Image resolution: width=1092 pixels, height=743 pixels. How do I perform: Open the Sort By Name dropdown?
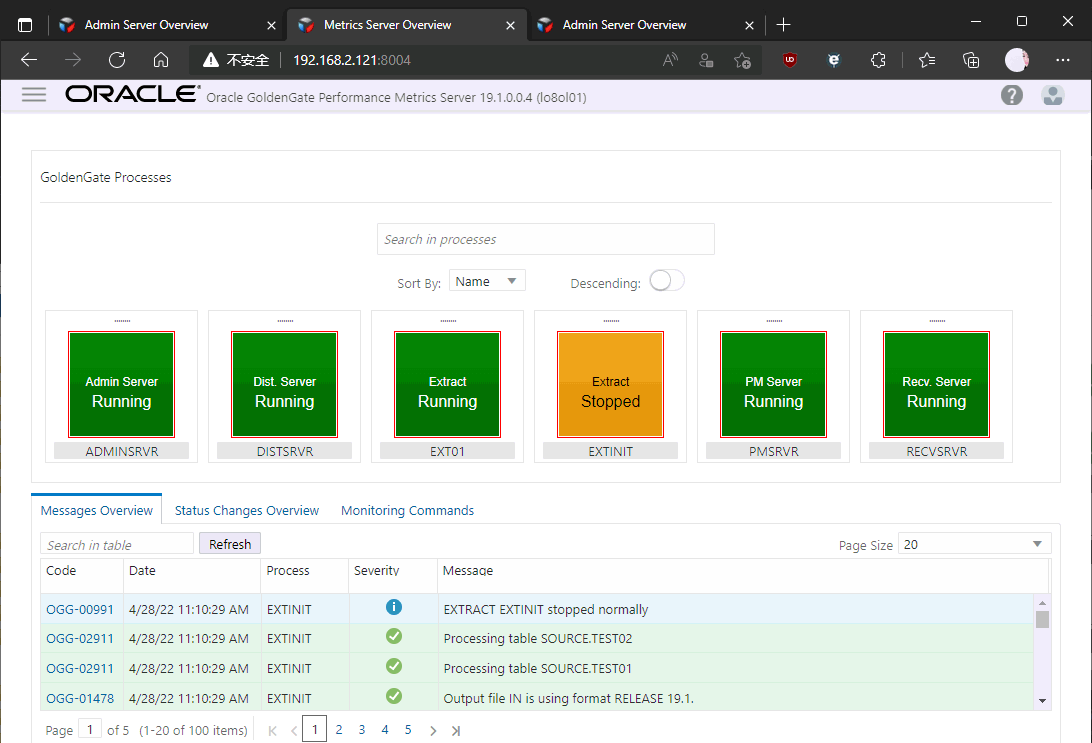click(x=487, y=282)
